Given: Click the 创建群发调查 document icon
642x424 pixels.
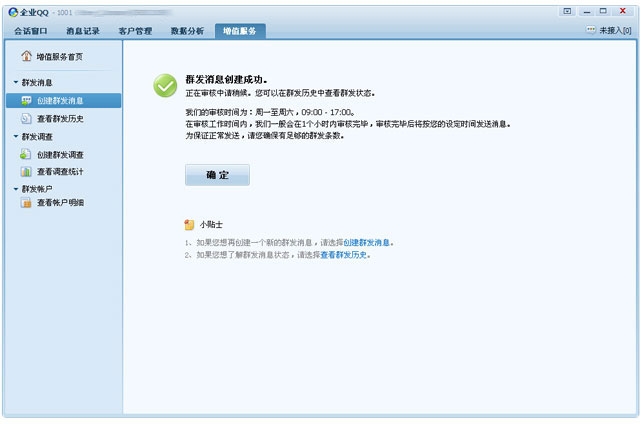Looking at the screenshot, I should pos(25,154).
